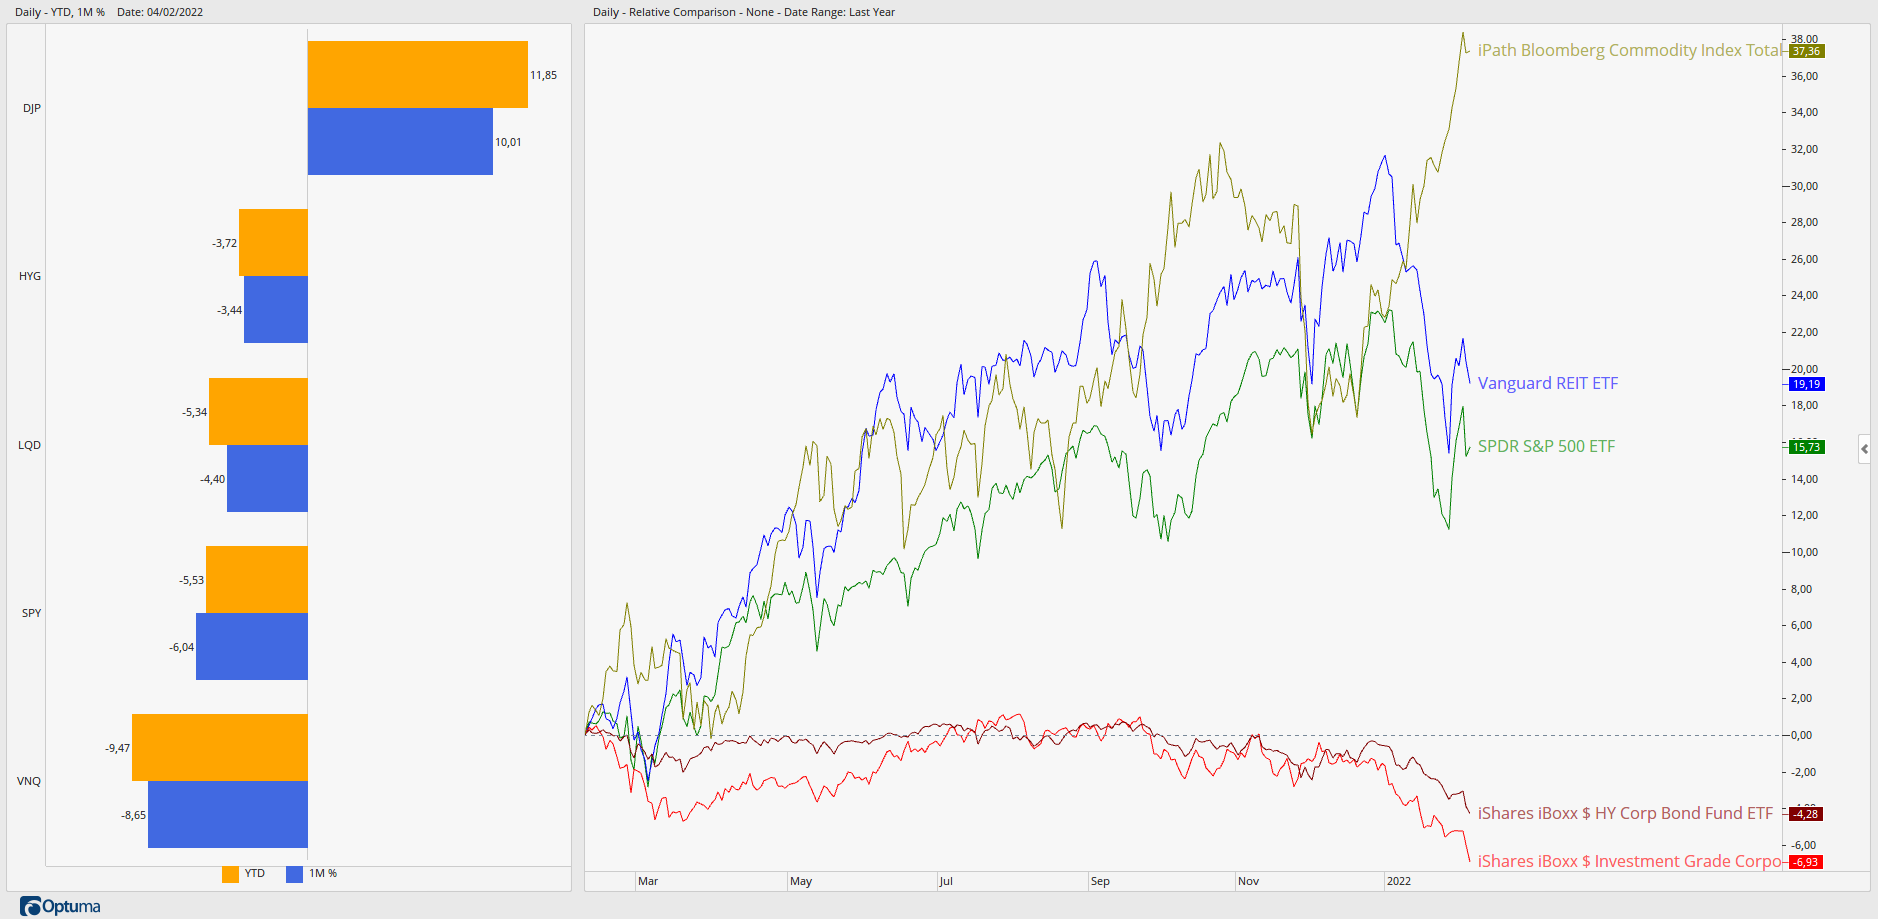The width and height of the screenshot is (1878, 919).
Task: Click the DJP YTD bar valued 11,85
Action: coord(418,74)
